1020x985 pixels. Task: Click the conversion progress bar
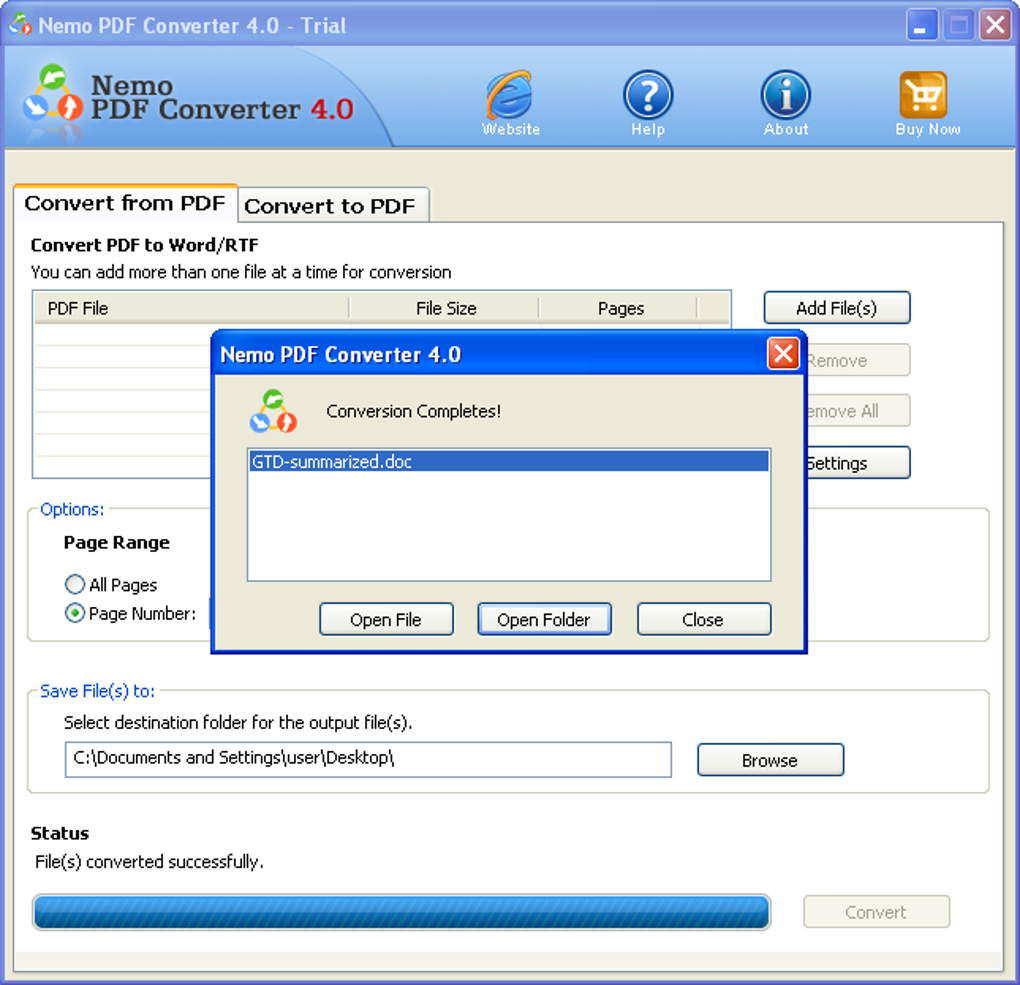pos(401,912)
